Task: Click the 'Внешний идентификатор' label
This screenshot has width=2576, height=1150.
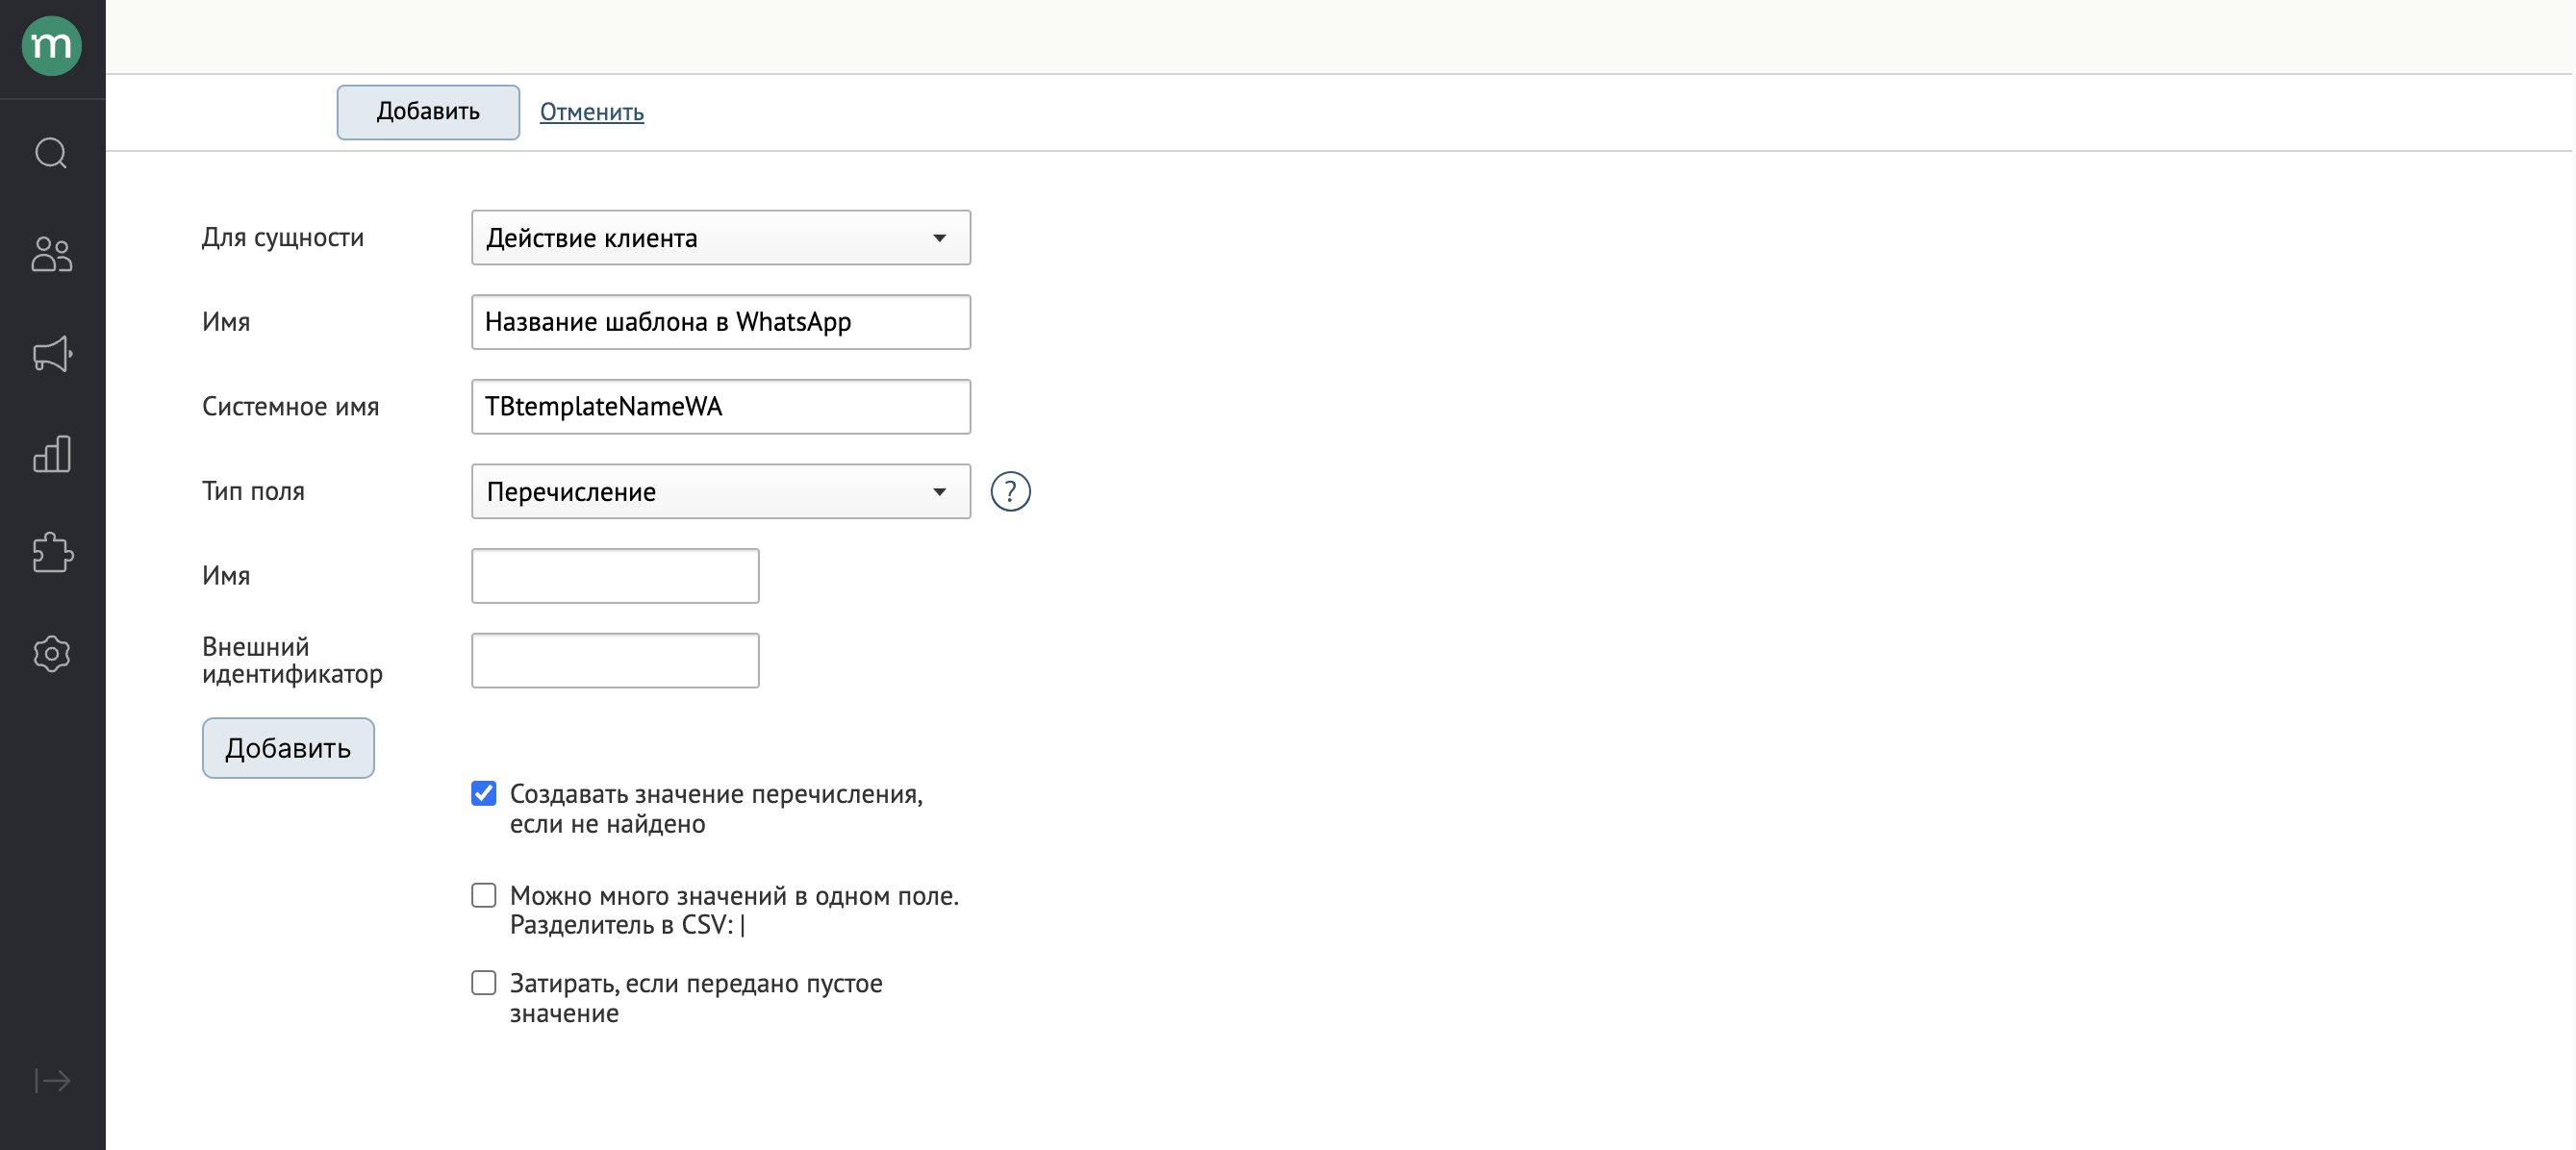Action: tap(293, 660)
